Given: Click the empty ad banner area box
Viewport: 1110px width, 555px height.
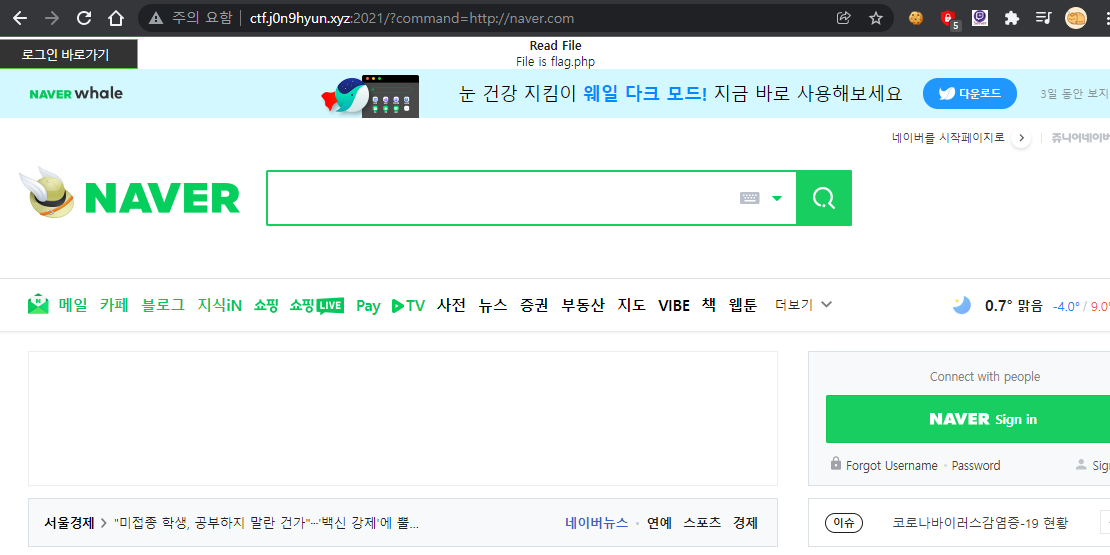Looking at the screenshot, I should (403, 418).
